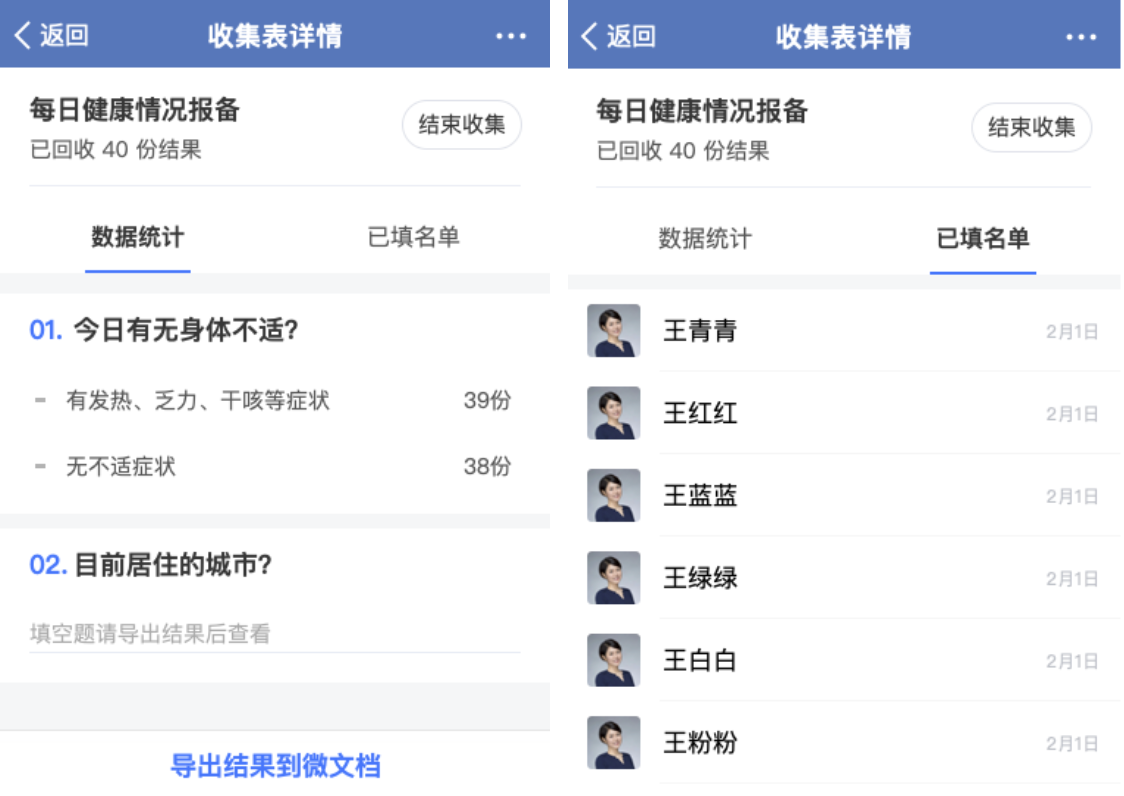Open 王白白's avatar photo
This screenshot has height=796, width=1124.
tap(614, 660)
